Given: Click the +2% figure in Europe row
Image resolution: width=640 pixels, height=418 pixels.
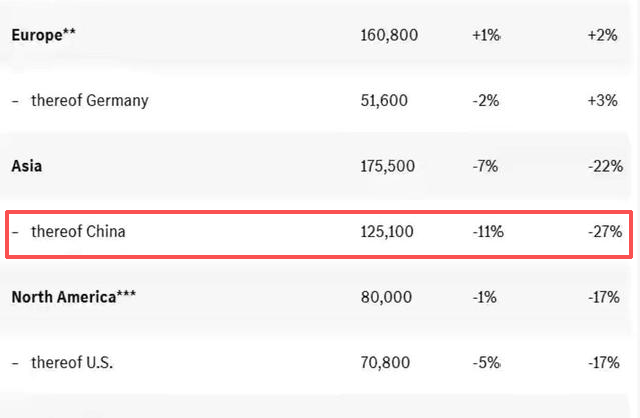Looking at the screenshot, I should click(603, 35).
